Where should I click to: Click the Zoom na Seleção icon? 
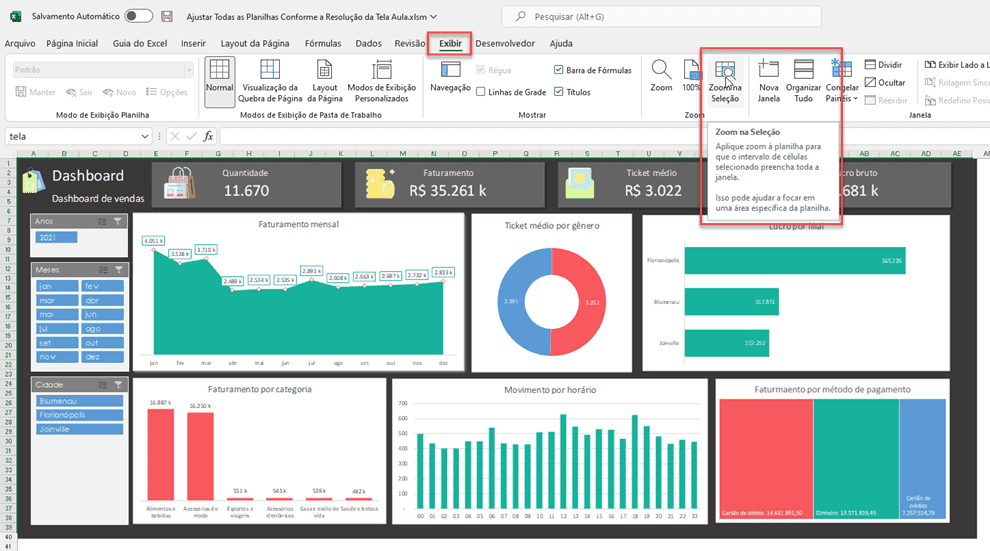point(725,72)
